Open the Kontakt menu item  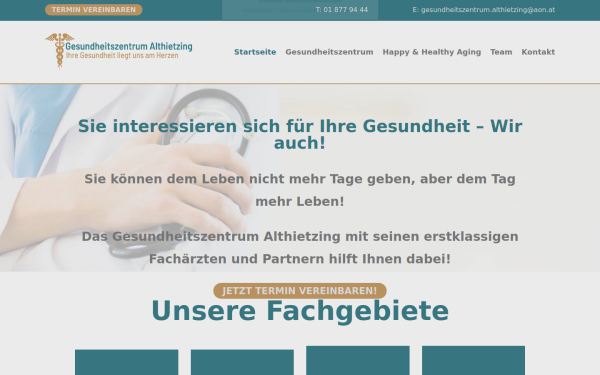click(538, 52)
